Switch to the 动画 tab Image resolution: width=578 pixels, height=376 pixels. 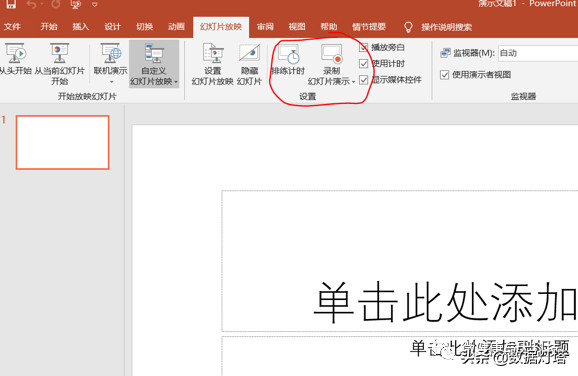176,27
